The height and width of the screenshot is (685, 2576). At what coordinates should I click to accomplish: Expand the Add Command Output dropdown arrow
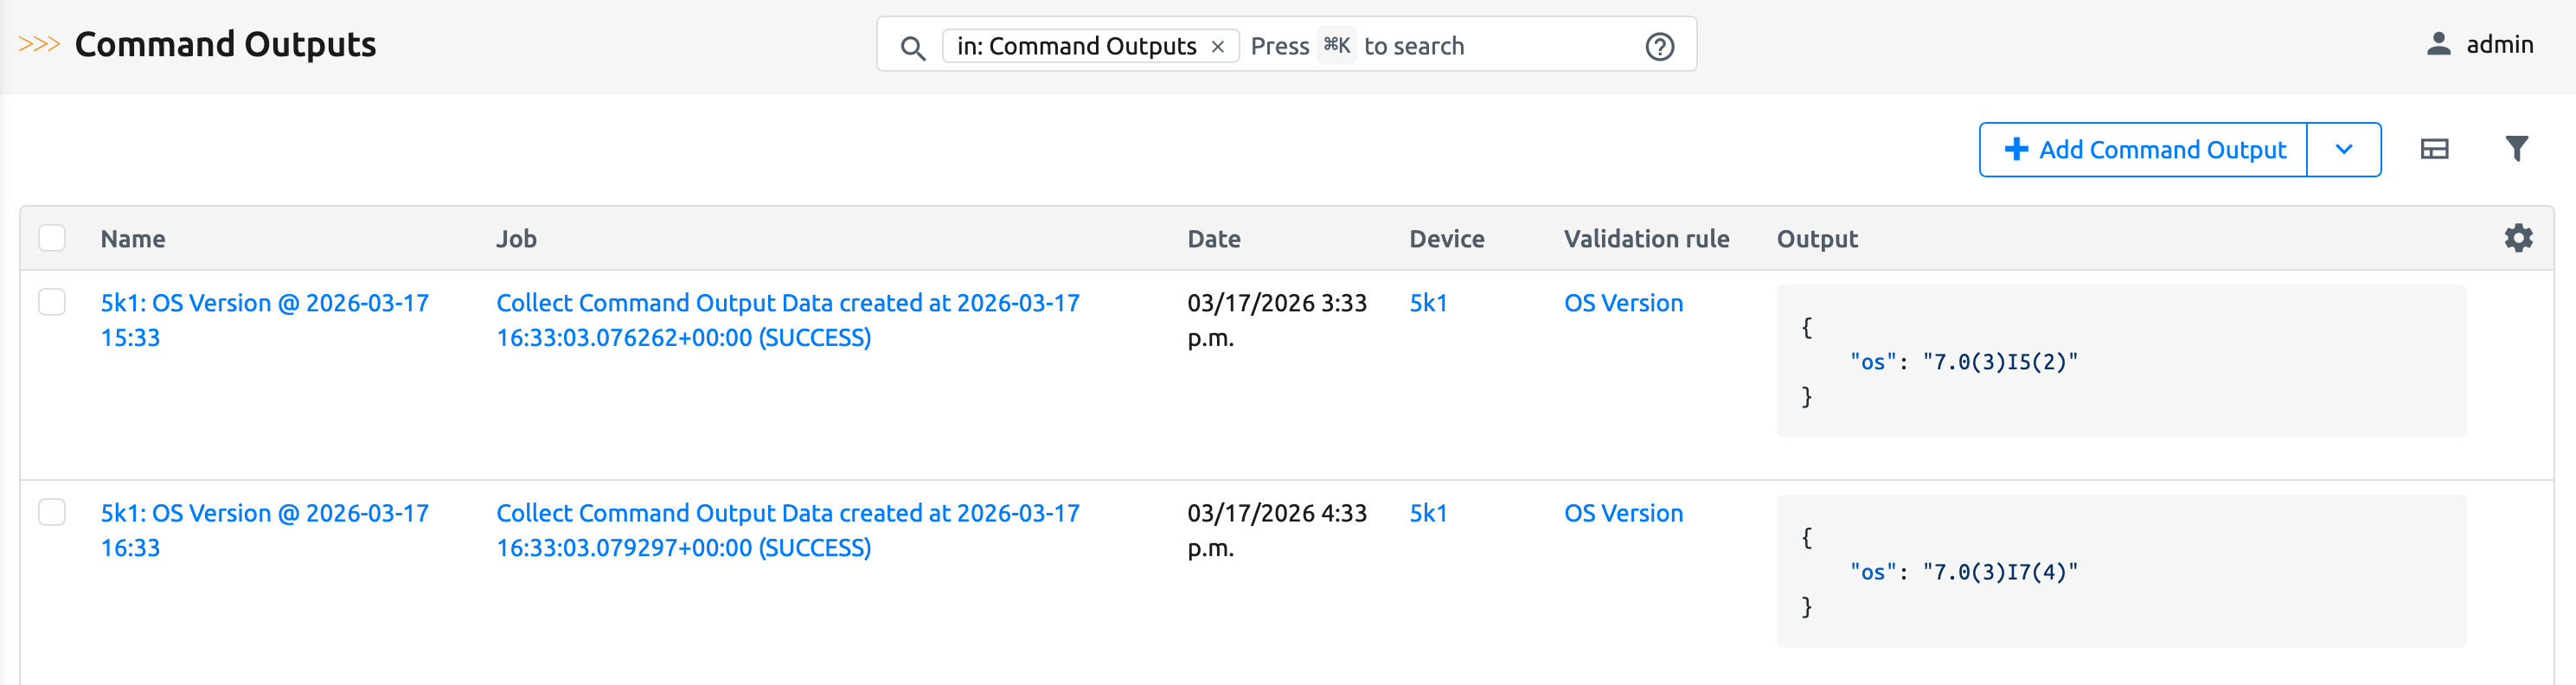(x=2344, y=149)
